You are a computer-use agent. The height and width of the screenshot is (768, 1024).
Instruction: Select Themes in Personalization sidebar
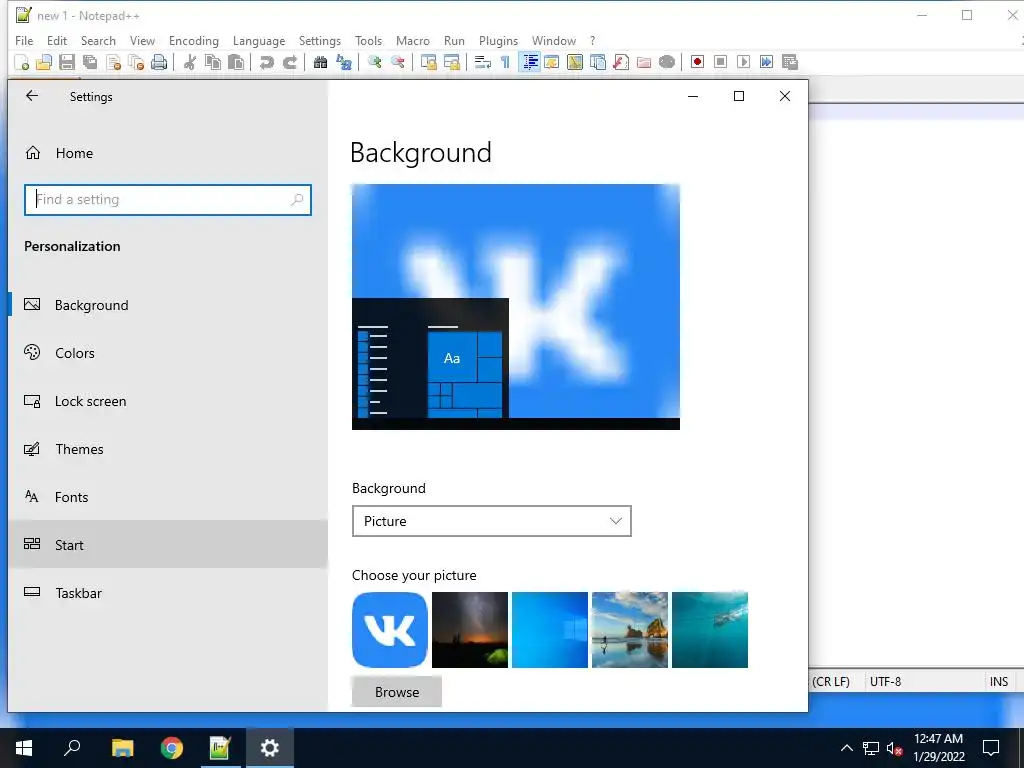click(x=168, y=449)
